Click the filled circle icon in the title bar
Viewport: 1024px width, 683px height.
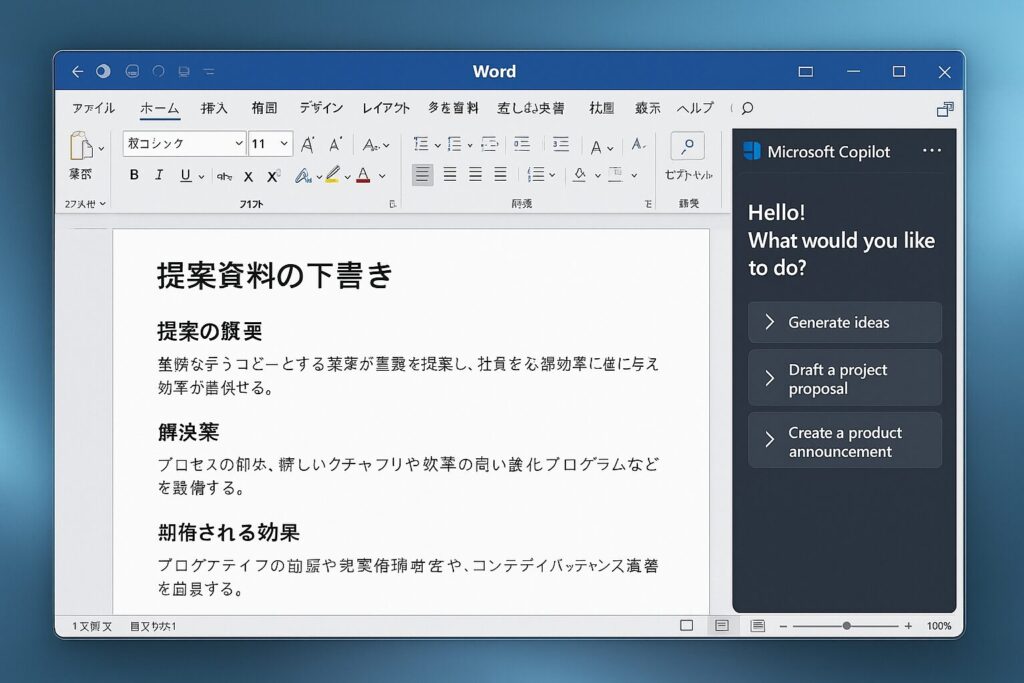coord(103,71)
